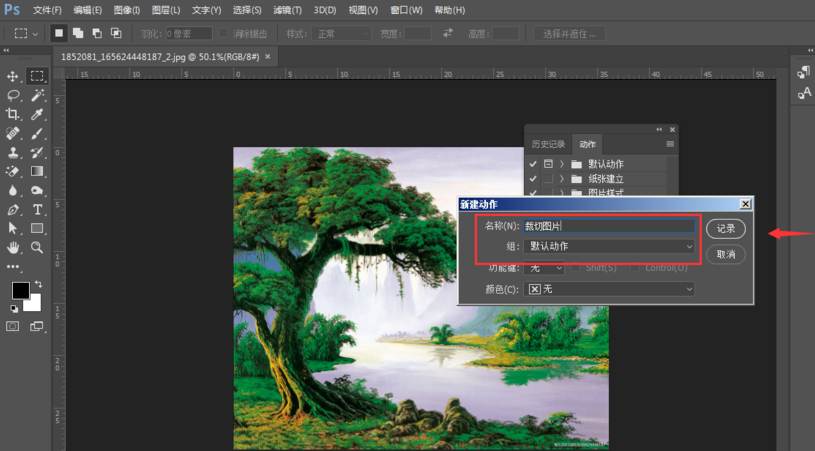Open the 滤镜(T) menu
The width and height of the screenshot is (815, 451).
click(288, 10)
